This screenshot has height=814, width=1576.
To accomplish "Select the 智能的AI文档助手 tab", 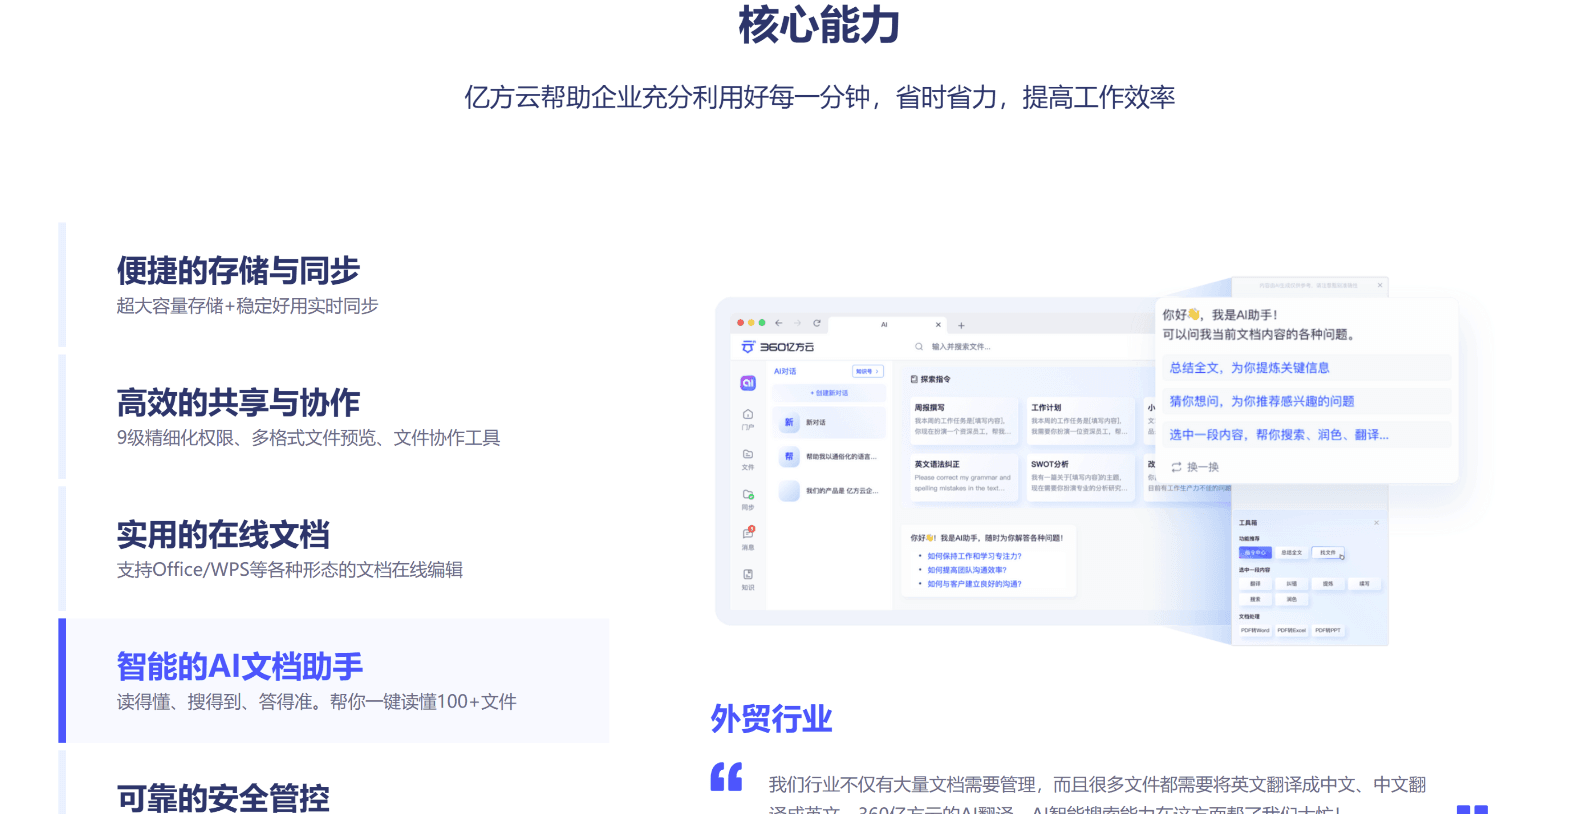I will [x=334, y=681].
